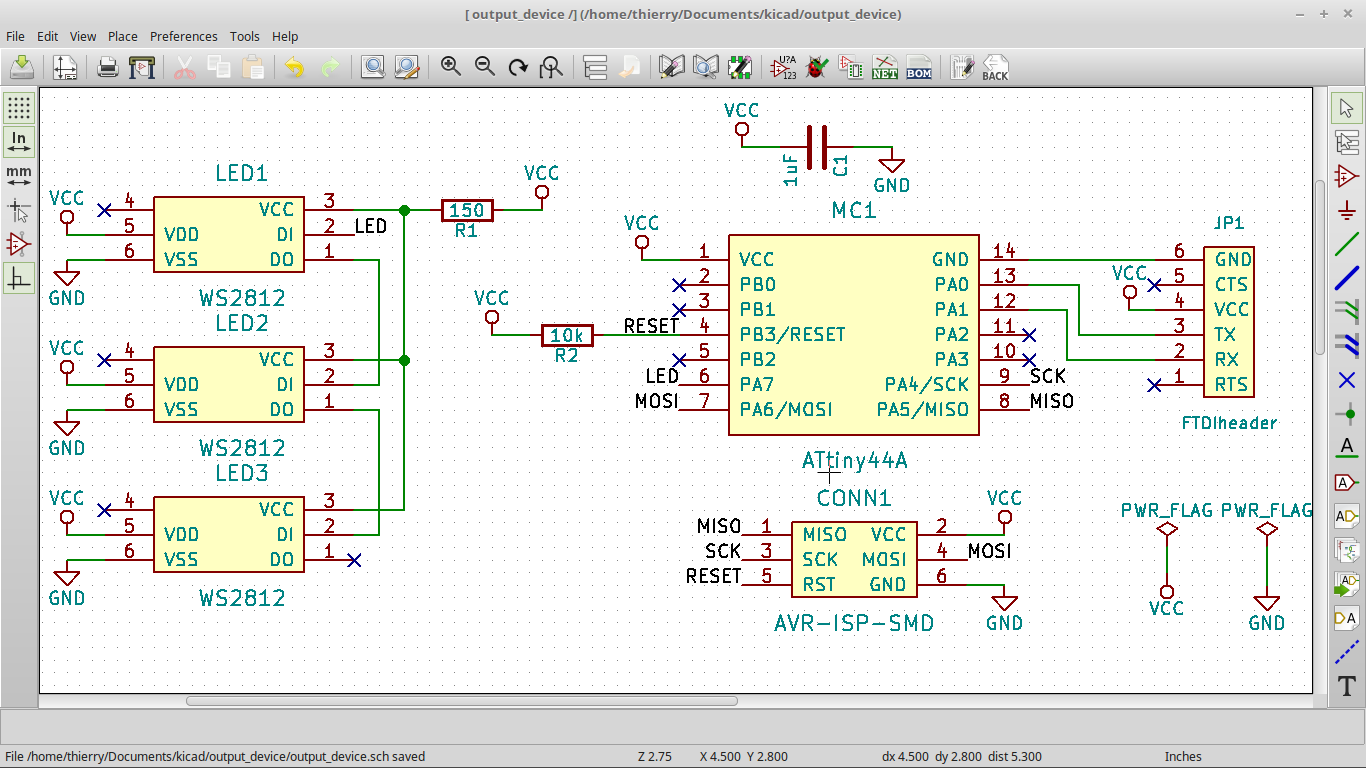Open the File menu
This screenshot has height=768, width=1366.
pyautogui.click(x=15, y=36)
